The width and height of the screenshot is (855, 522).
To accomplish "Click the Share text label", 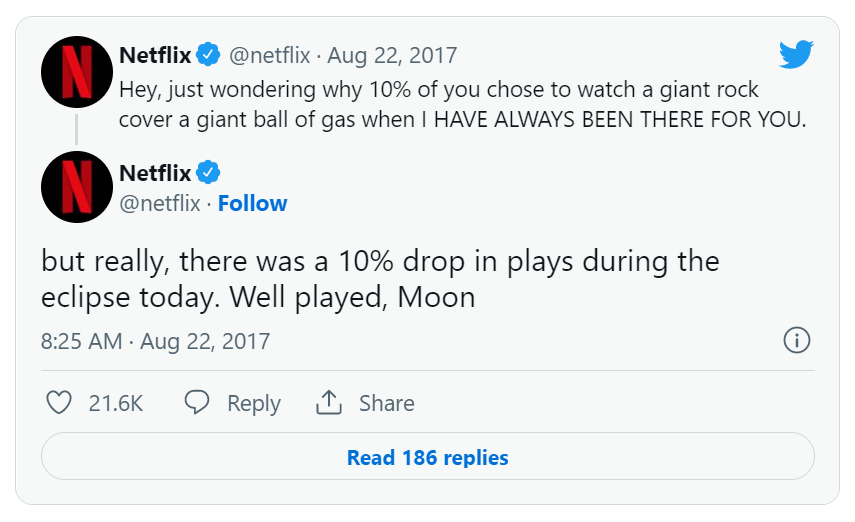I will coord(386,403).
